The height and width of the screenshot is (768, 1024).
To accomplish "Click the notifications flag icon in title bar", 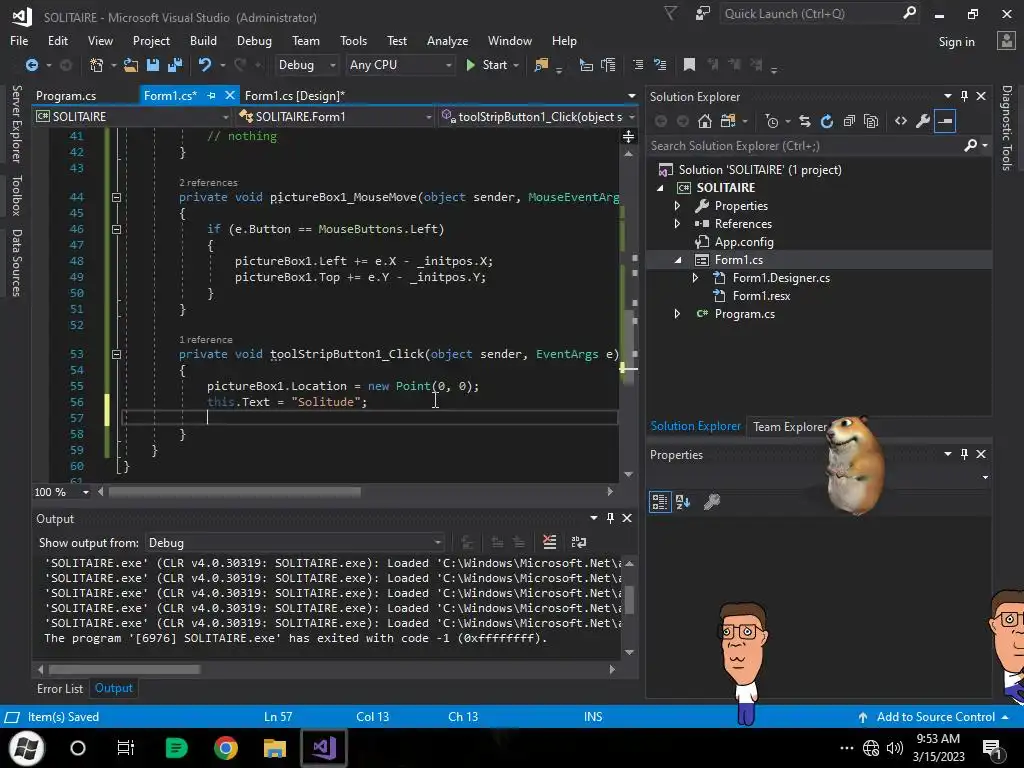I will [x=671, y=14].
